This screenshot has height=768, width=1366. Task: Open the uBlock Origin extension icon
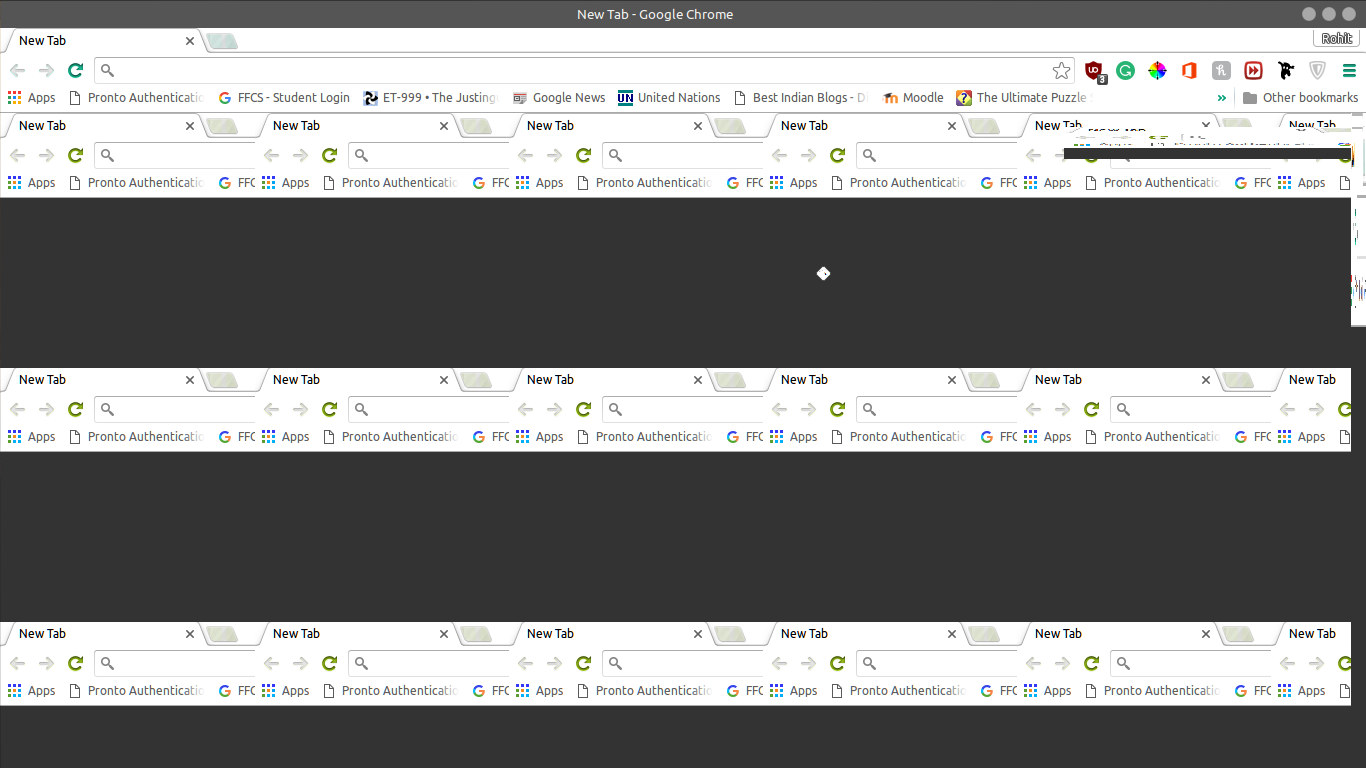(x=1094, y=70)
